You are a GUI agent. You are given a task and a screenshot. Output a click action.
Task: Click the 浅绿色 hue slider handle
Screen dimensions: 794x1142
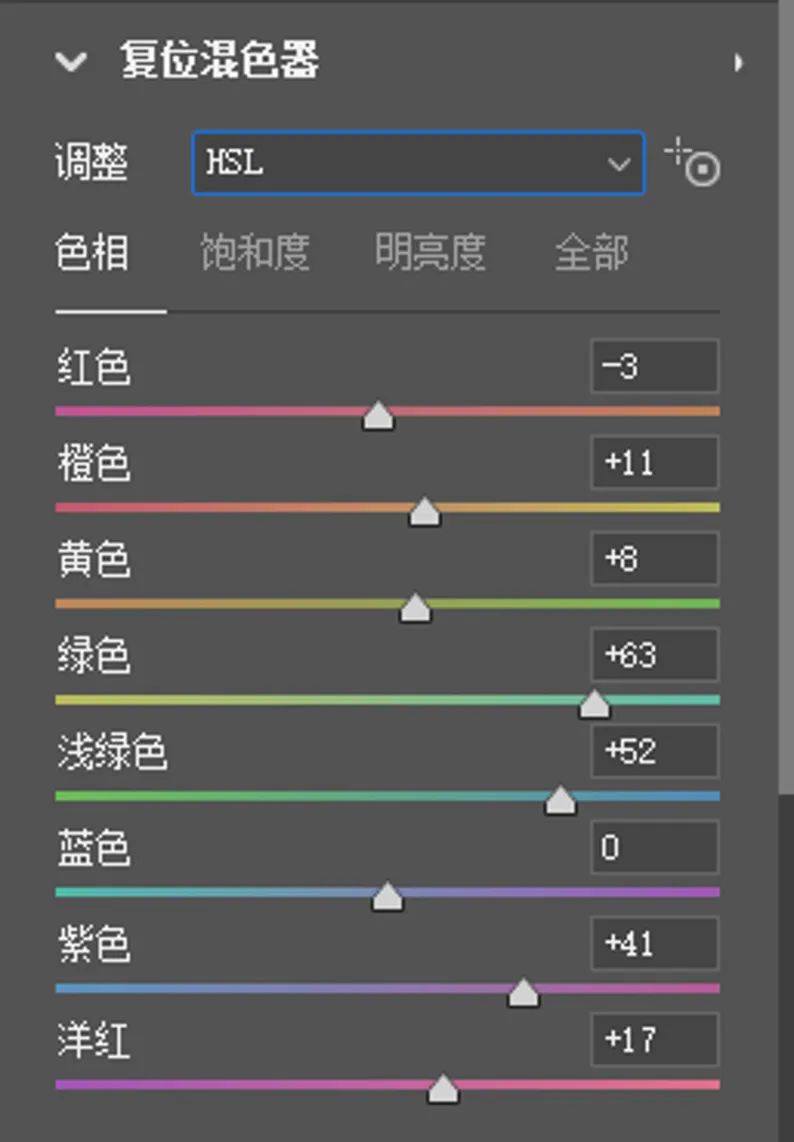560,800
